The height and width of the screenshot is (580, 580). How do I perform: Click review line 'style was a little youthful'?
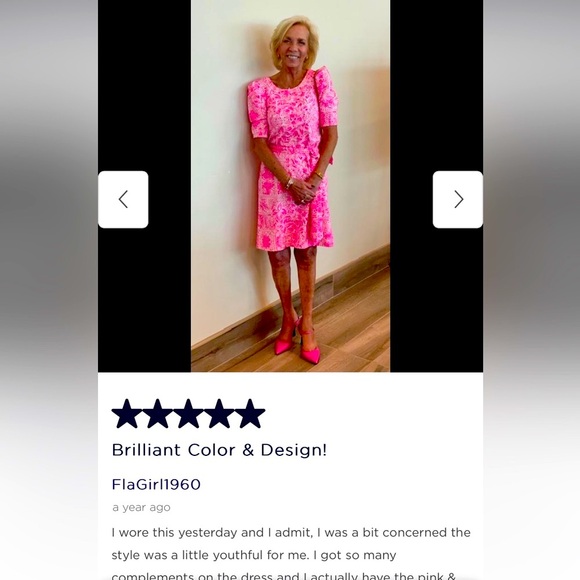[254, 555]
